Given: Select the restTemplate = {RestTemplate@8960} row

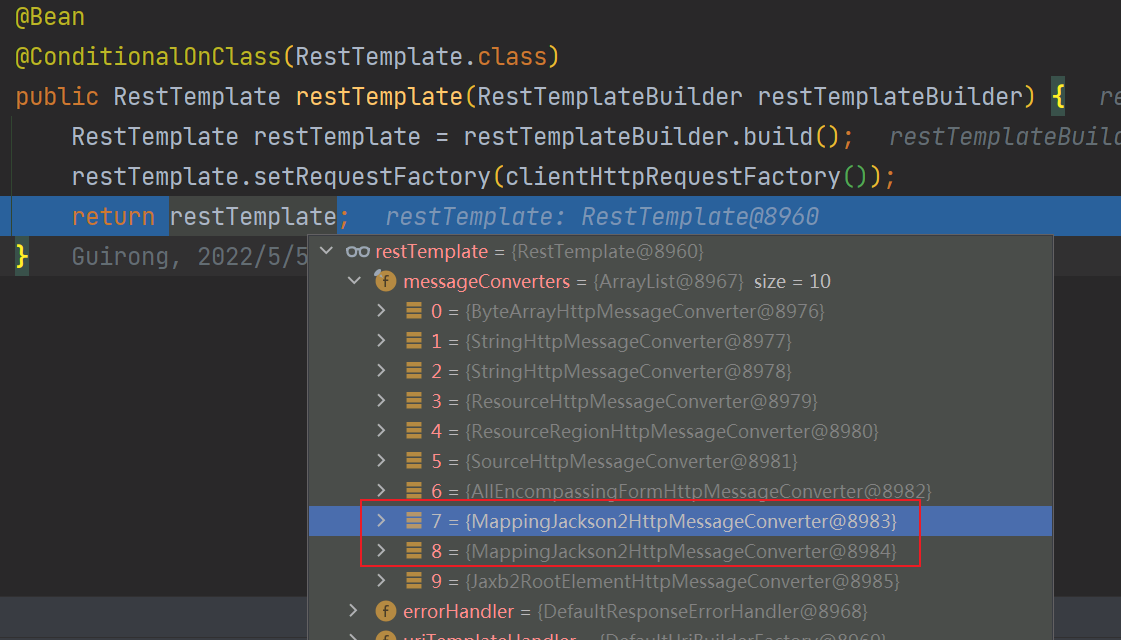Looking at the screenshot, I should (680, 251).
